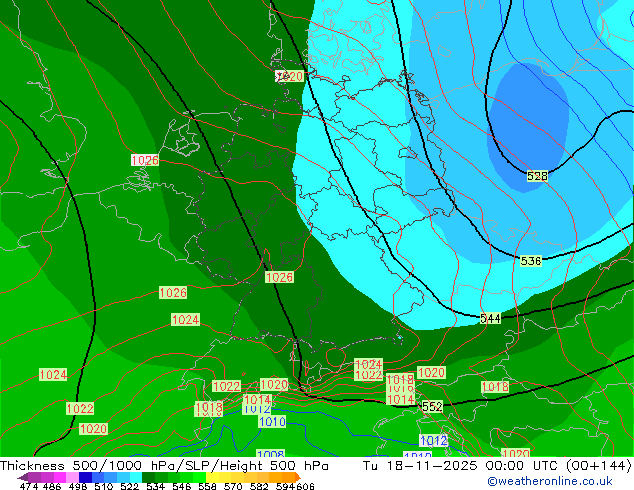Image resolution: width=634 pixels, height=490 pixels.
Task: Click the purple arrow end of the legend
Action: pyautogui.click(x=23, y=477)
